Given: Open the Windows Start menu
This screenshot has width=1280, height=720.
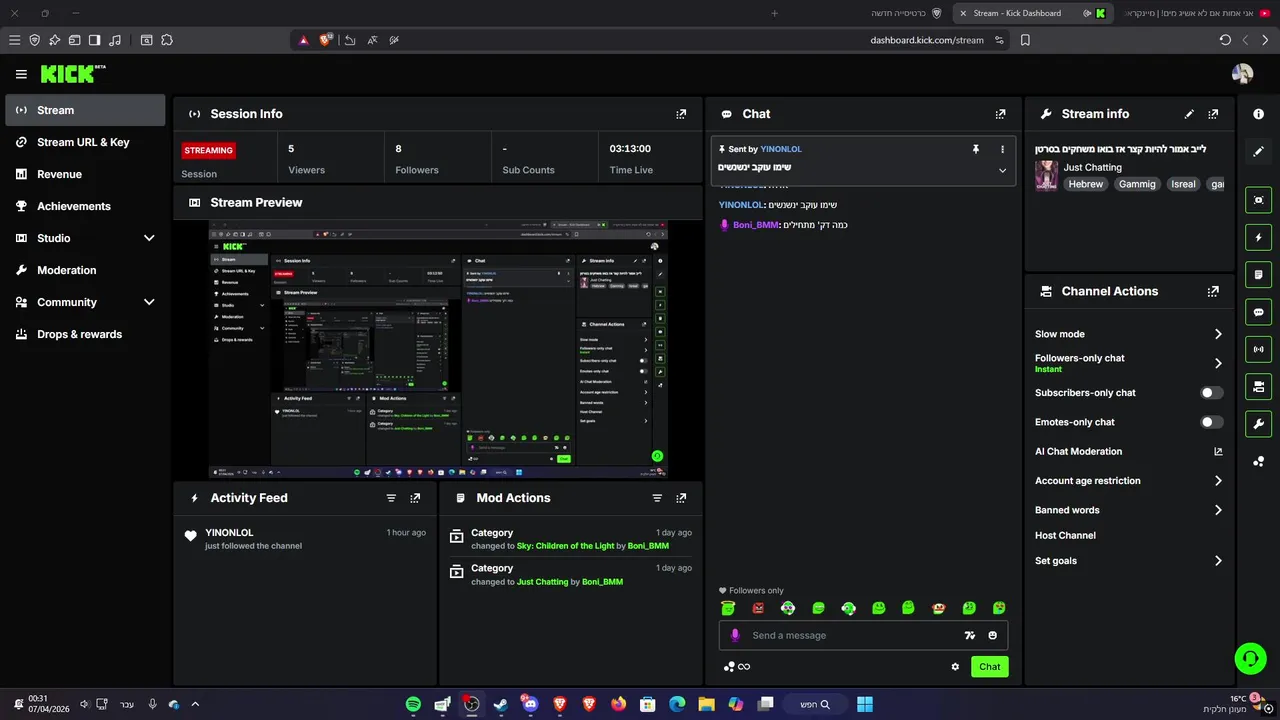Looking at the screenshot, I should [865, 704].
